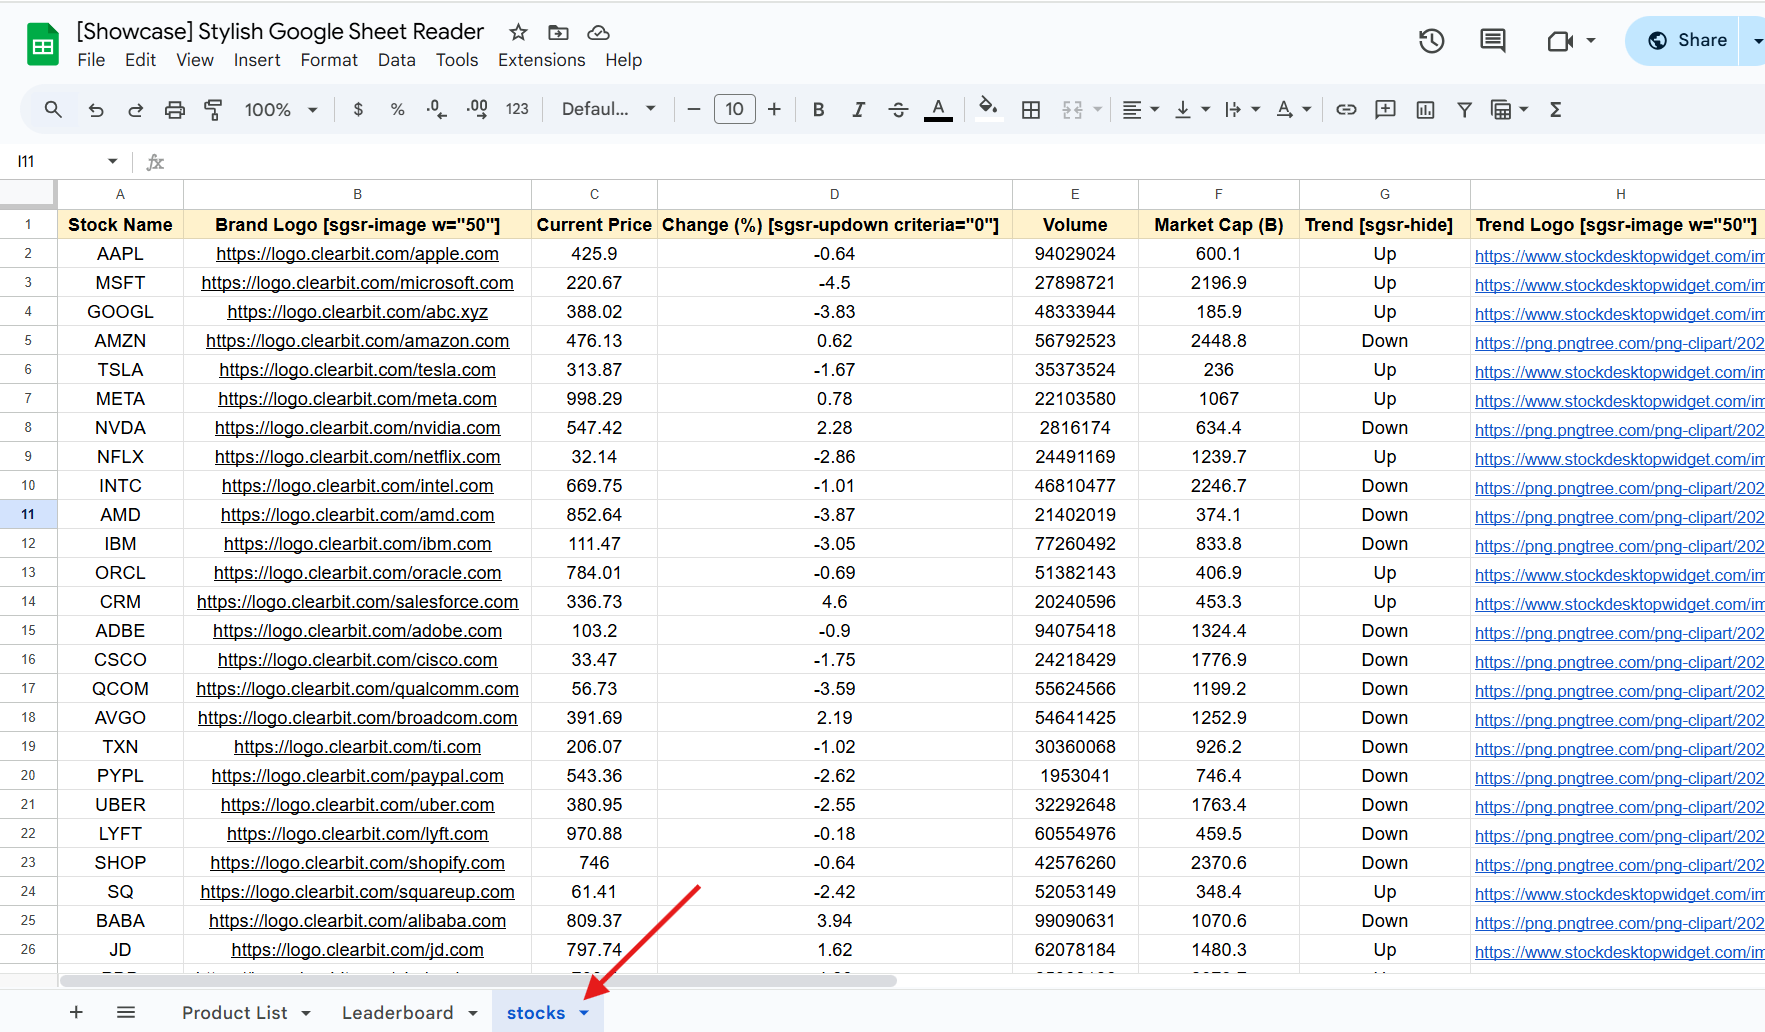
Task: Open the salesforce.com logo link
Action: (x=357, y=602)
